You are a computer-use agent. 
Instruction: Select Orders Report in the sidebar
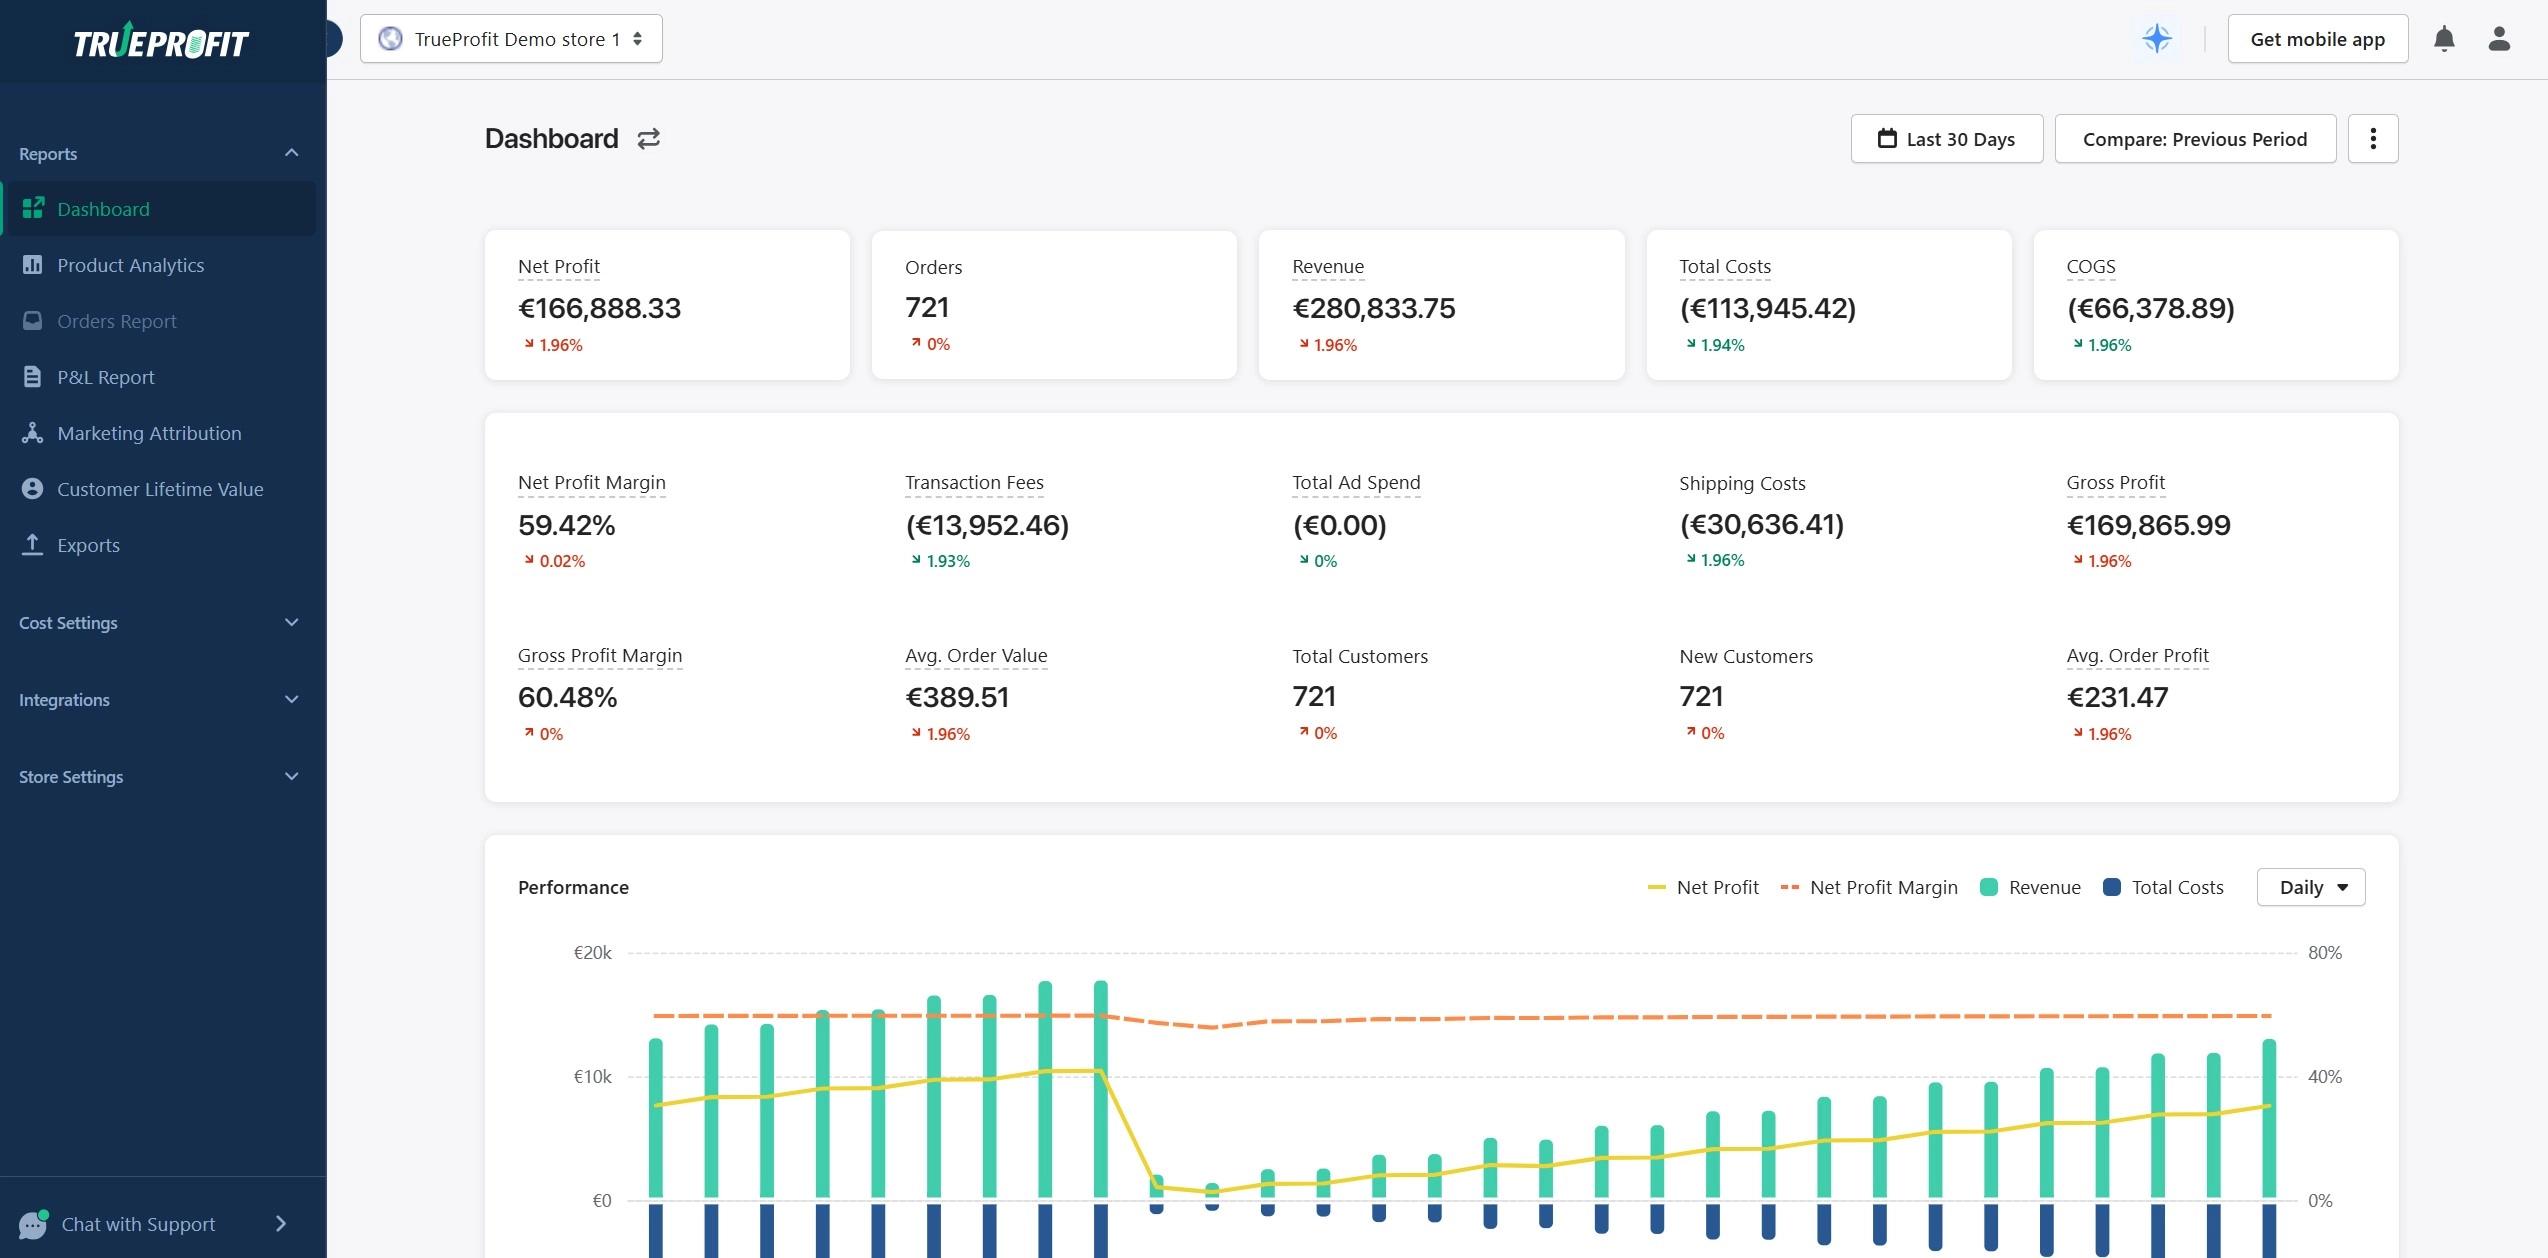116,321
